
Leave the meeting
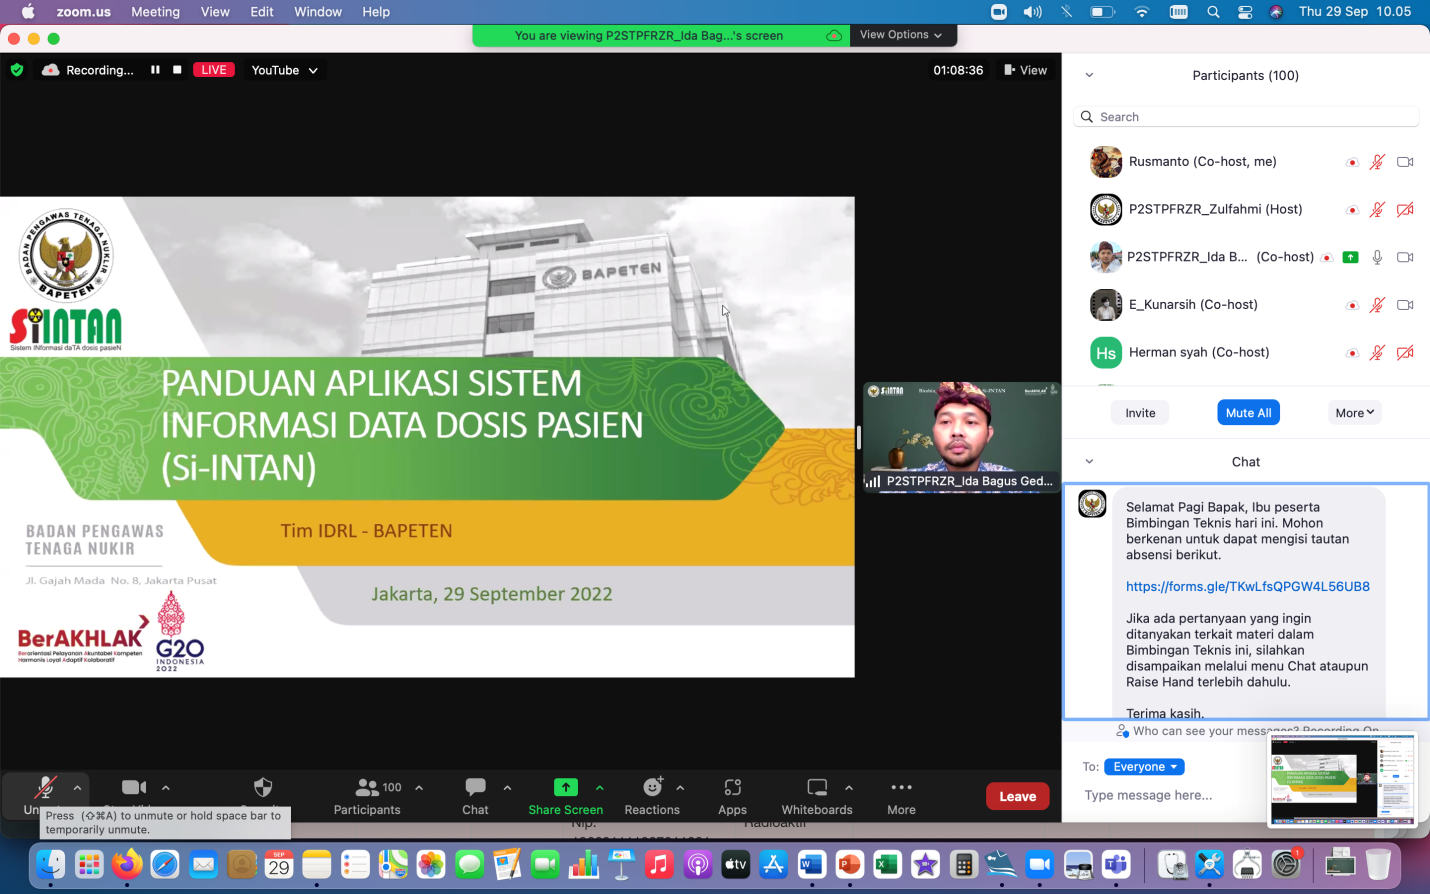1017,796
